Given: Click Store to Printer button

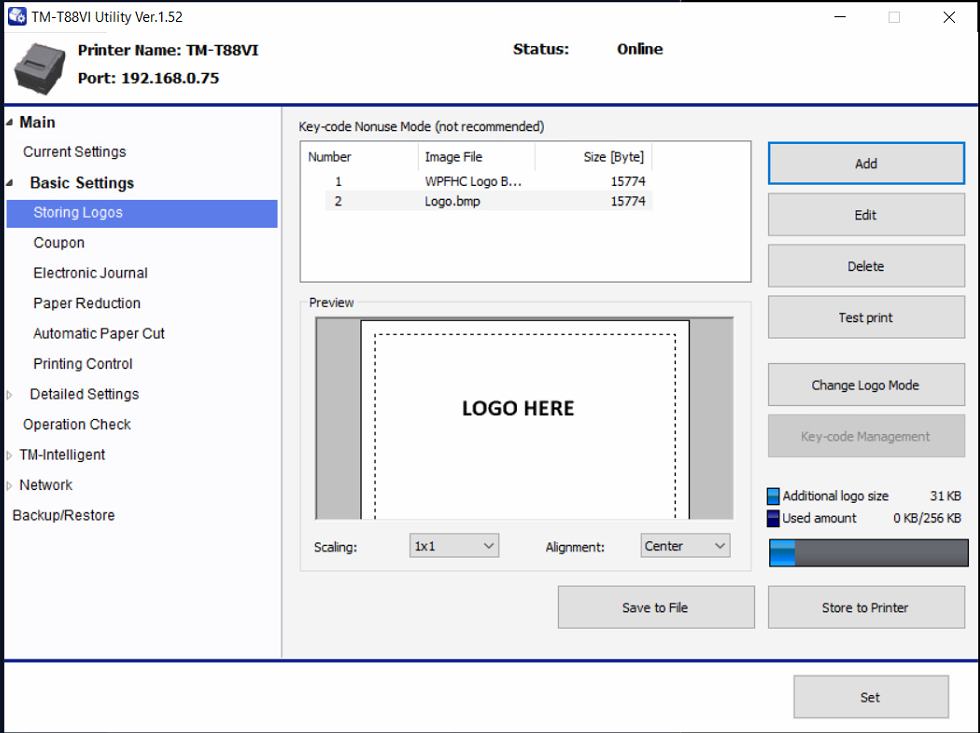Looking at the screenshot, I should [866, 607].
